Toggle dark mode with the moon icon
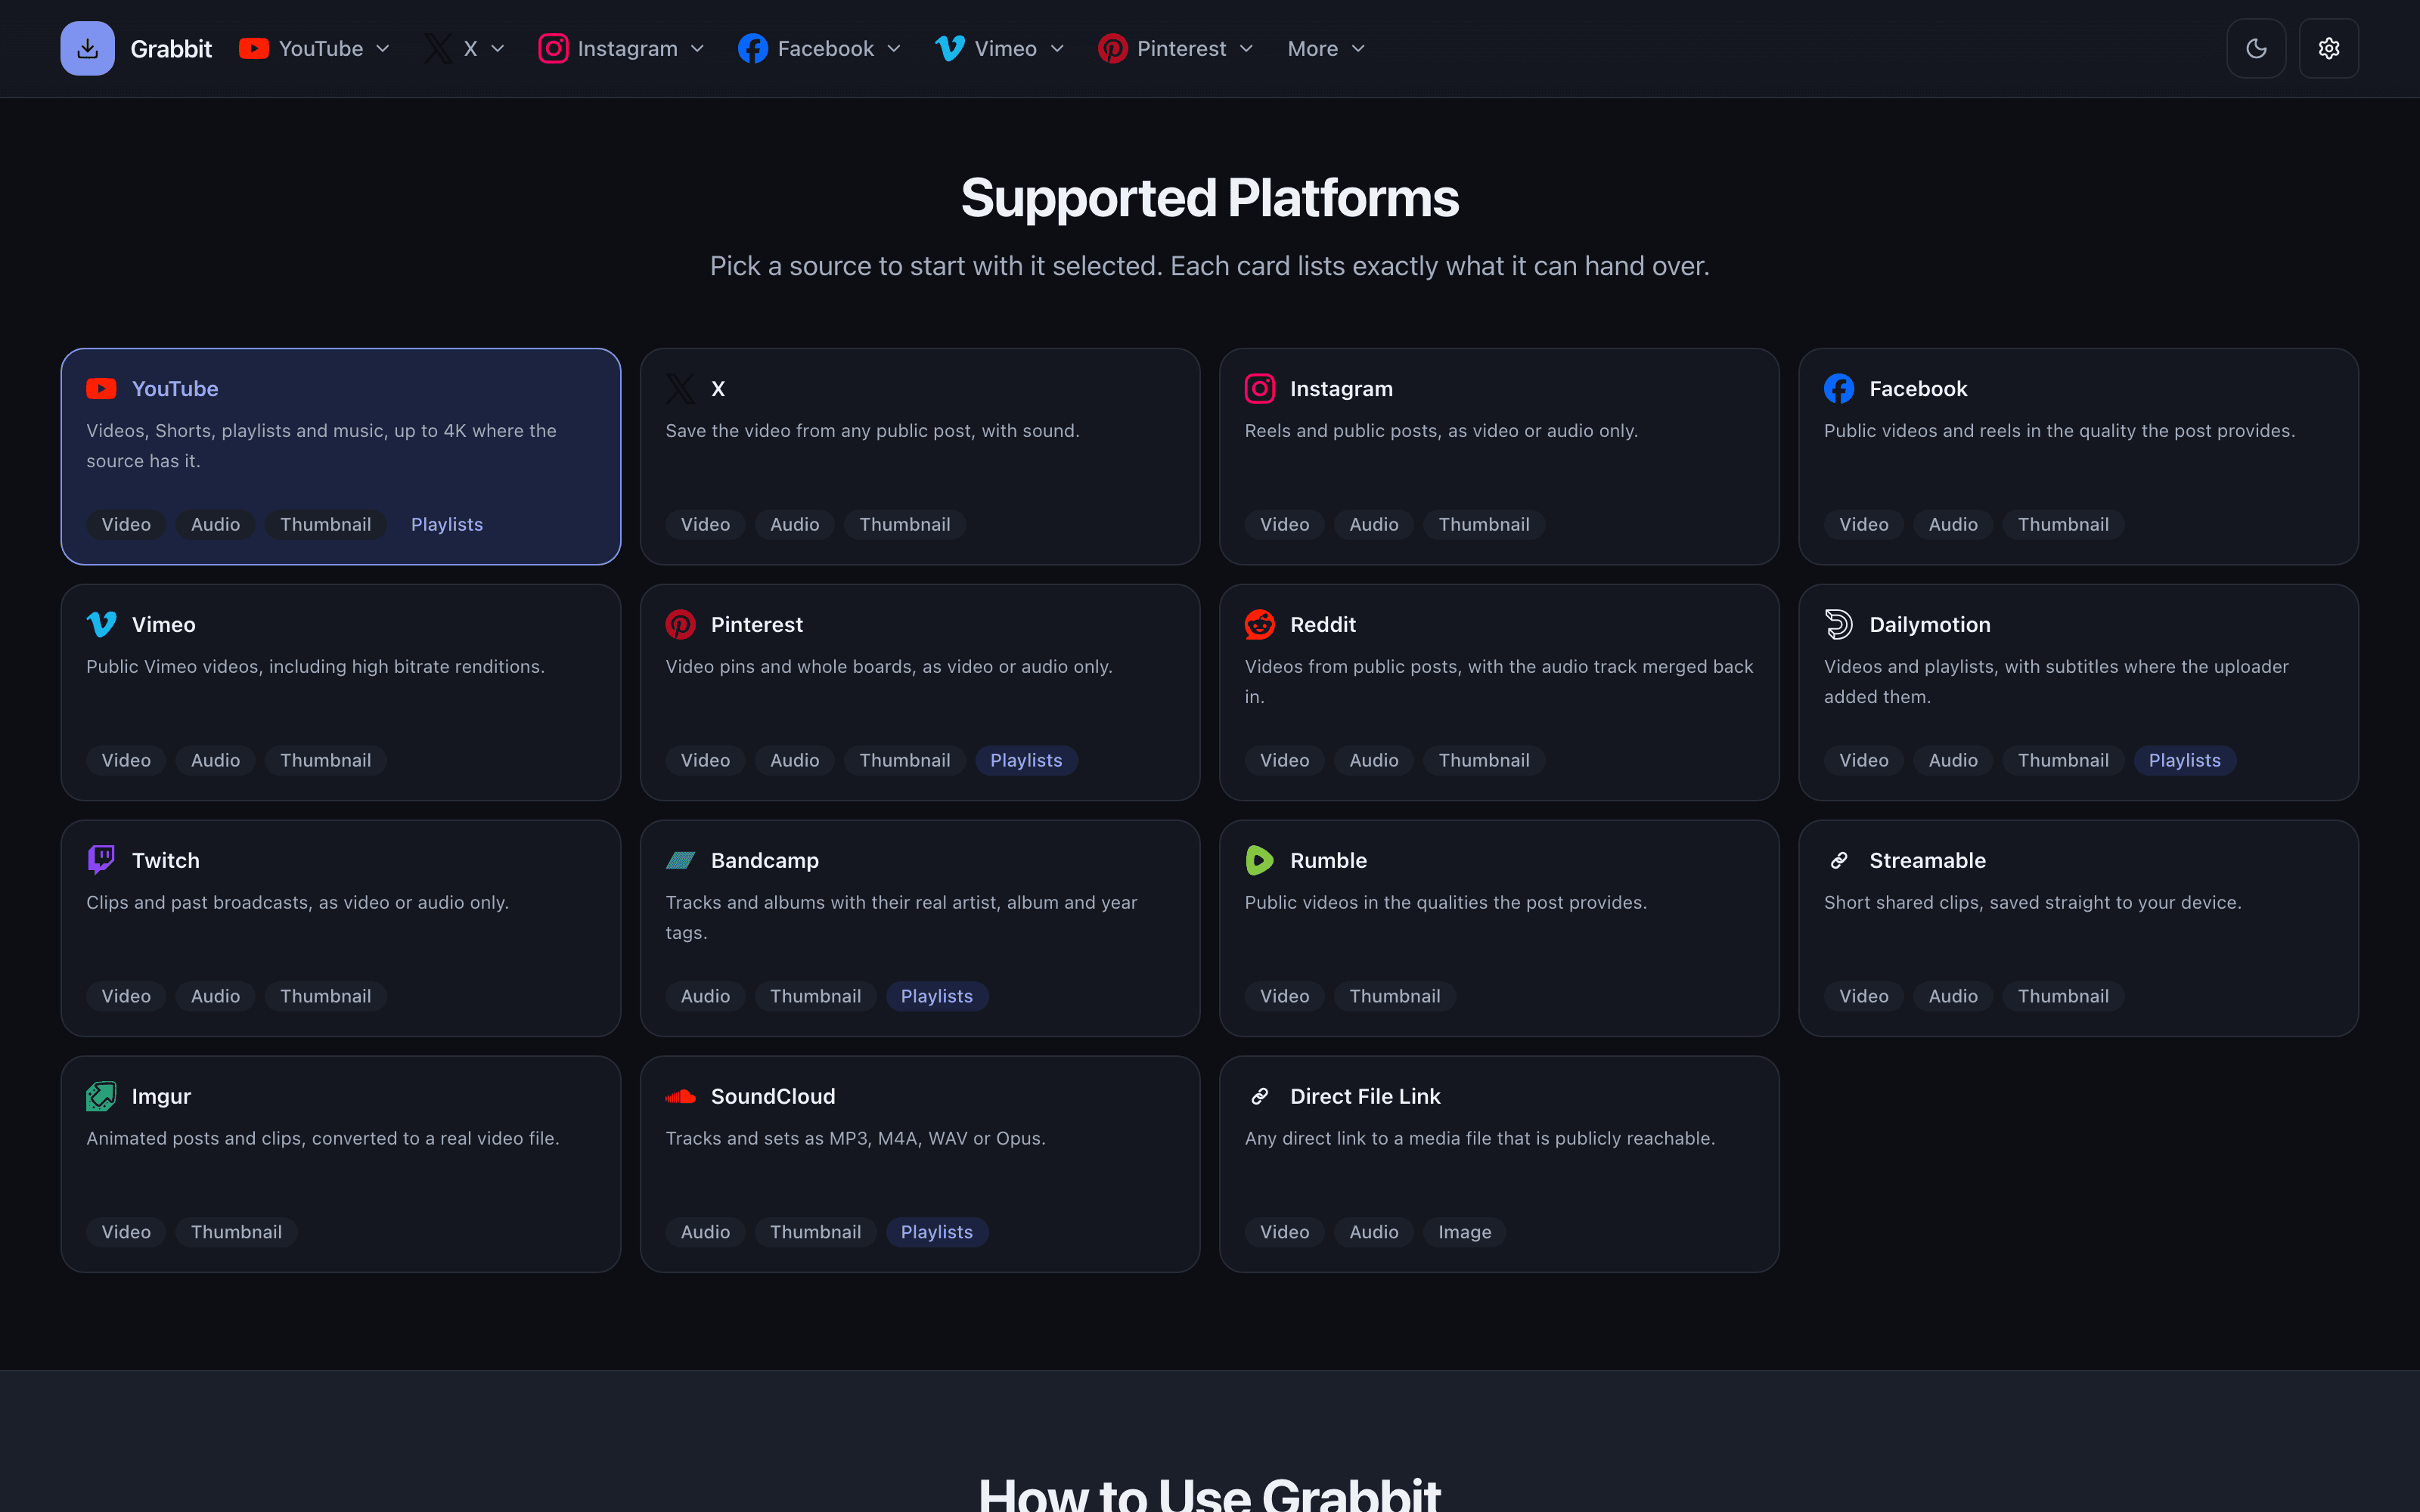This screenshot has height=1512, width=2420. 2256,48
